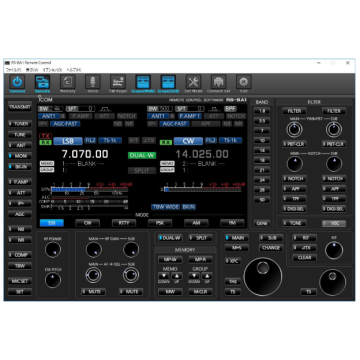Toggle the COMP compressor button
The image size is (360, 360).
[20, 255]
